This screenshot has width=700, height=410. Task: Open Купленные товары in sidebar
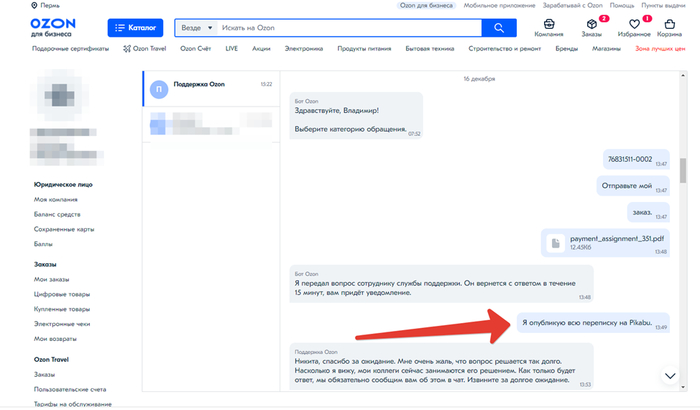click(x=62, y=309)
